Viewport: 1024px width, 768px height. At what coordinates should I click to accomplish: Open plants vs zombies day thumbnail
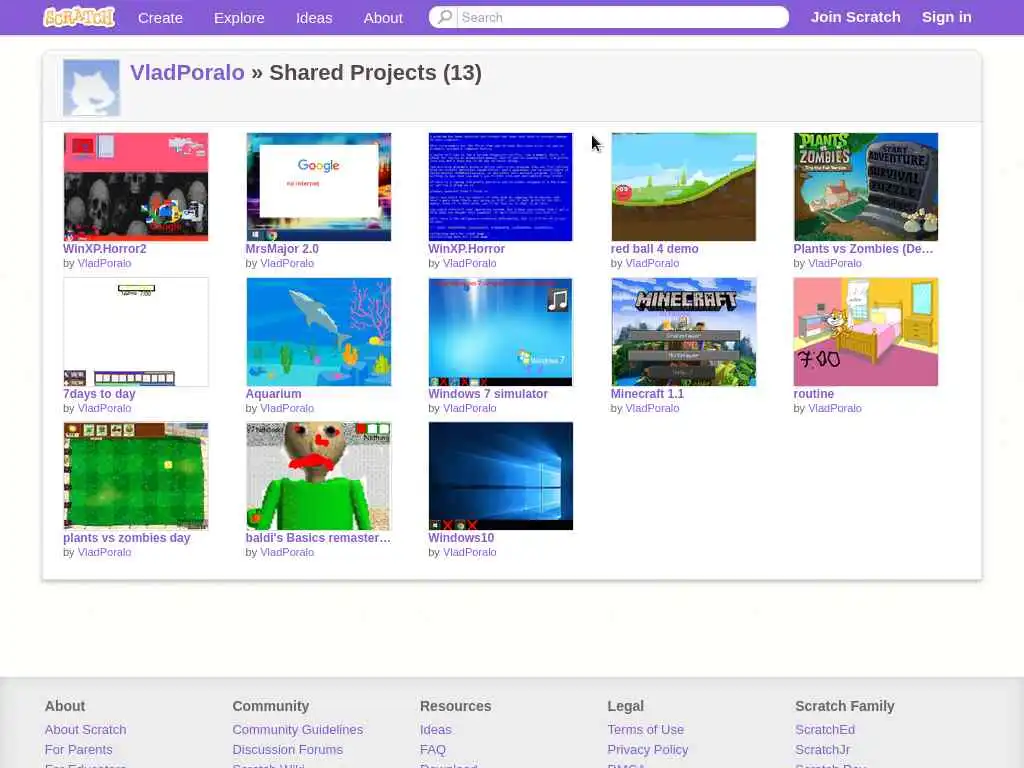[x=136, y=476]
